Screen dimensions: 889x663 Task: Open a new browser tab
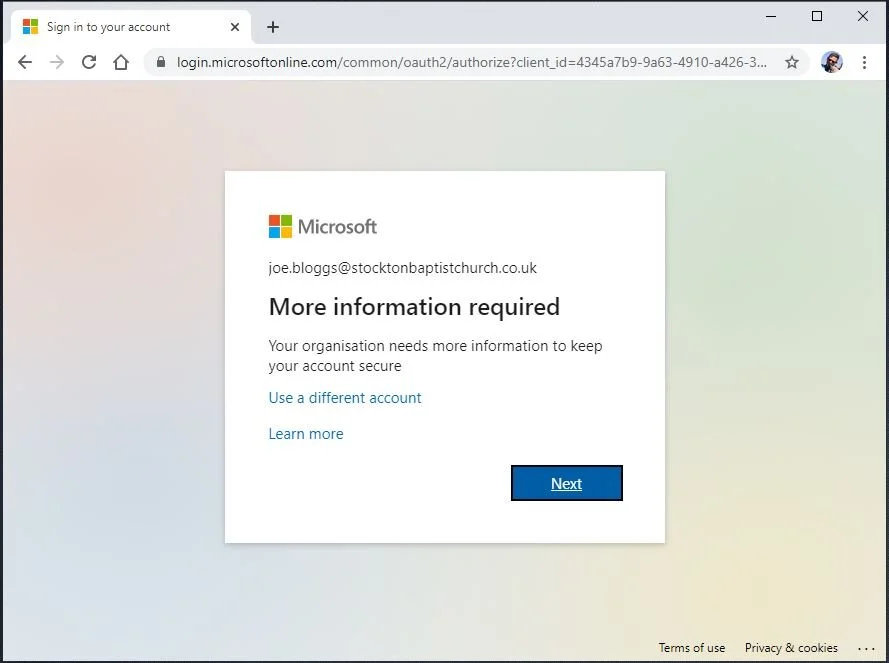pos(273,27)
